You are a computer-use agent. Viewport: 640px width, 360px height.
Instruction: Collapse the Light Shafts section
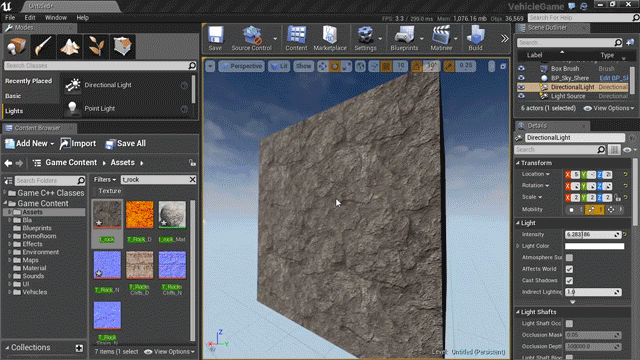coord(518,312)
